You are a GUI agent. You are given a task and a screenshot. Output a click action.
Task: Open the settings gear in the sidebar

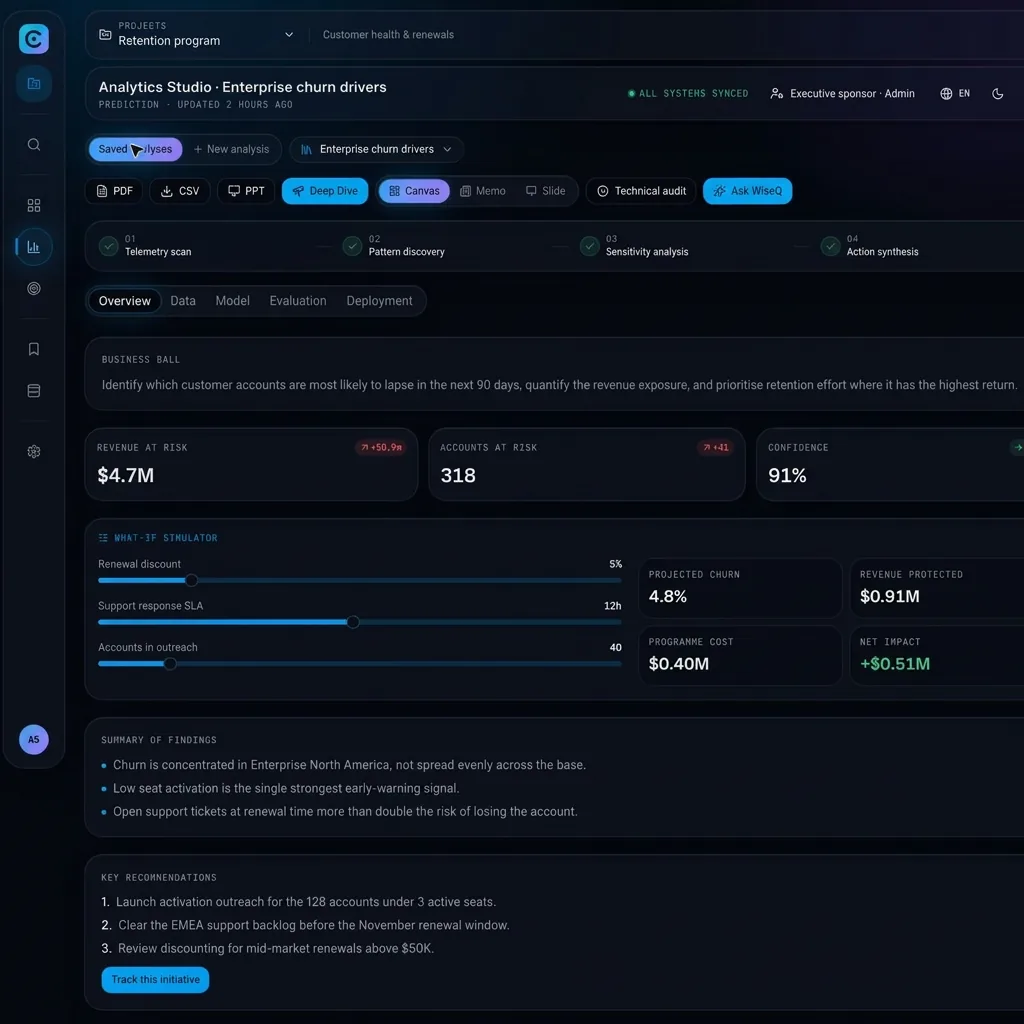pos(34,452)
